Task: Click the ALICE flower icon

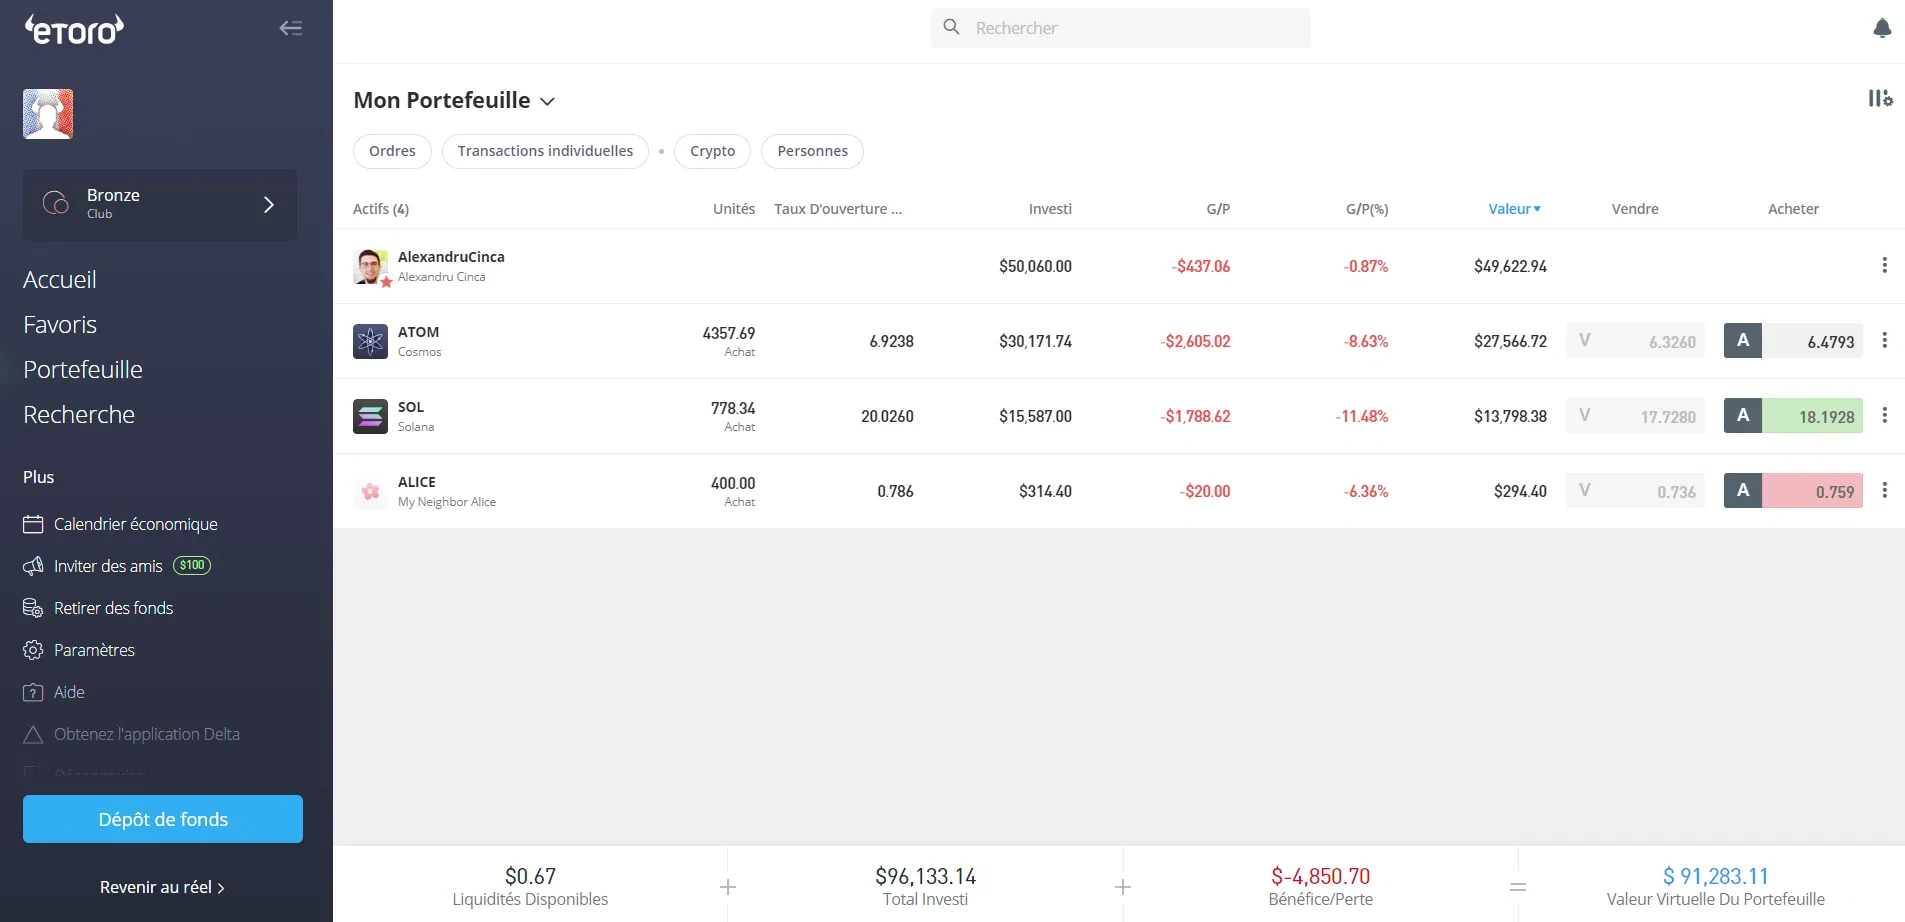Action: 370,491
